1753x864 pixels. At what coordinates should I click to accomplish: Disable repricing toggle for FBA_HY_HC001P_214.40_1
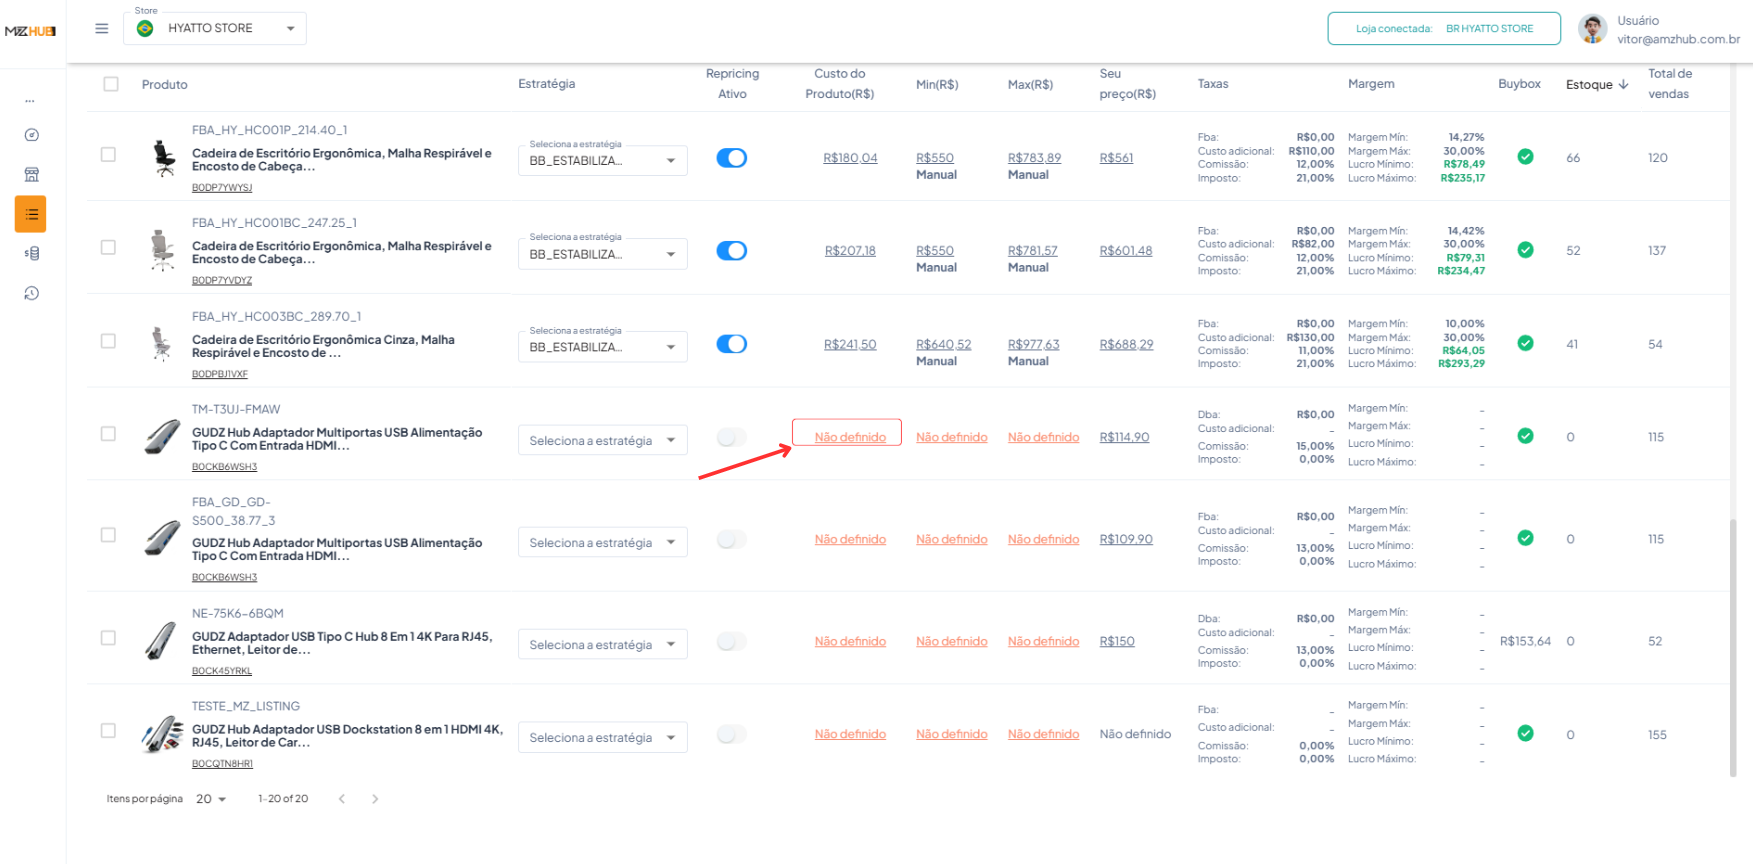click(732, 158)
